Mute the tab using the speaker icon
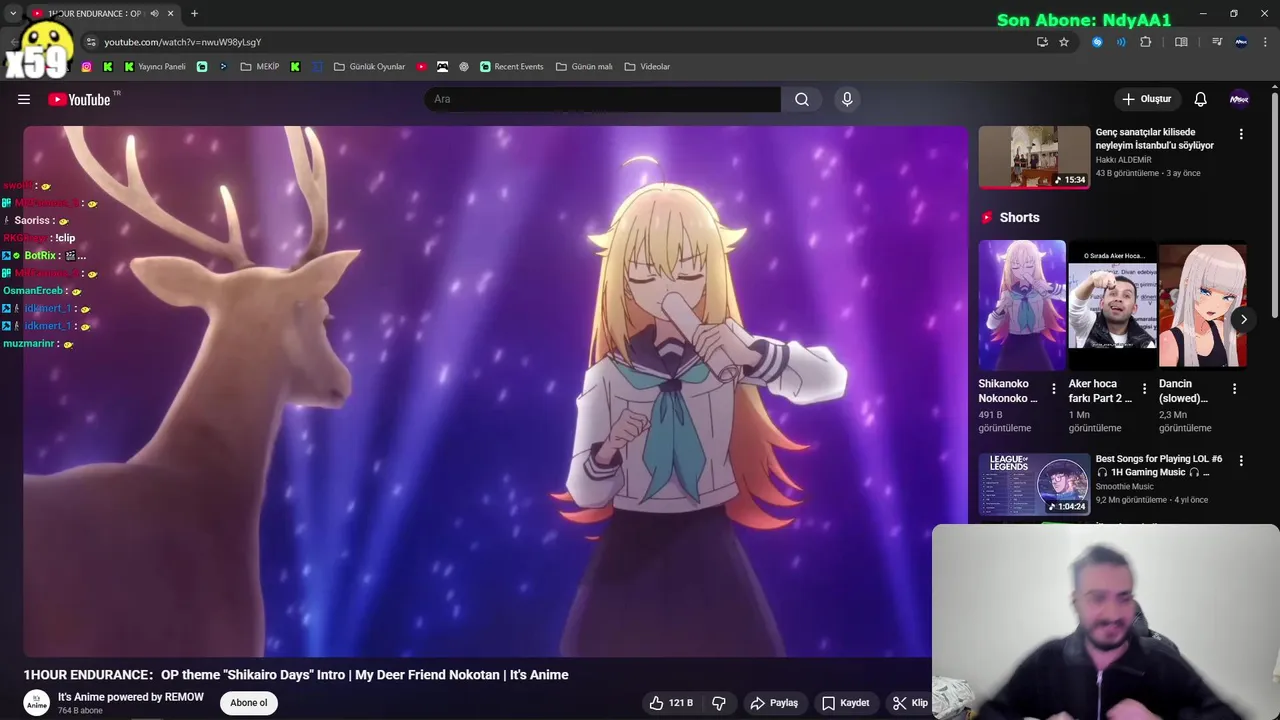This screenshot has width=1280, height=720. pyautogui.click(x=154, y=13)
